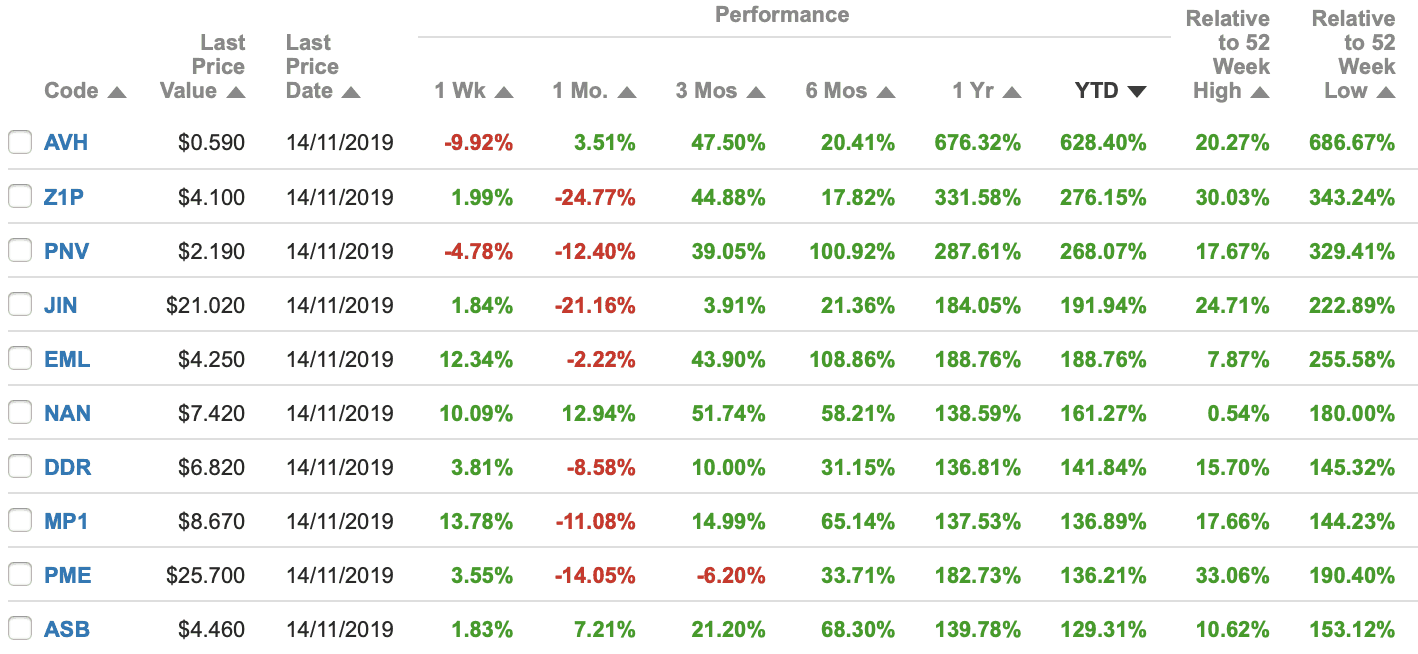Image resolution: width=1418 pixels, height=654 pixels.
Task: Click Relative to 52 Week Low sort arrow
Action: click(x=1385, y=92)
